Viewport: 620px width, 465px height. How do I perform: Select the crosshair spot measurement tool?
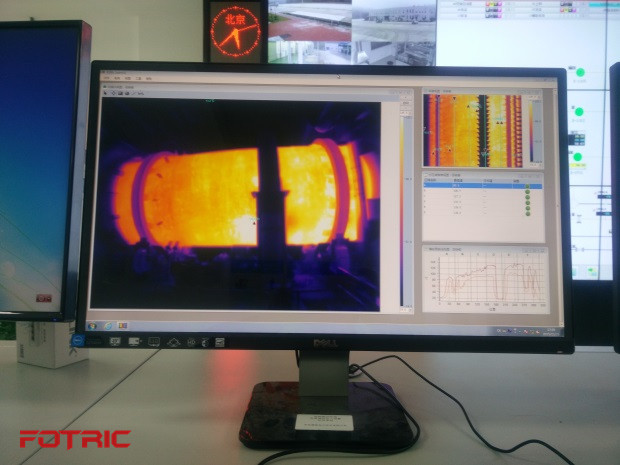[114, 93]
